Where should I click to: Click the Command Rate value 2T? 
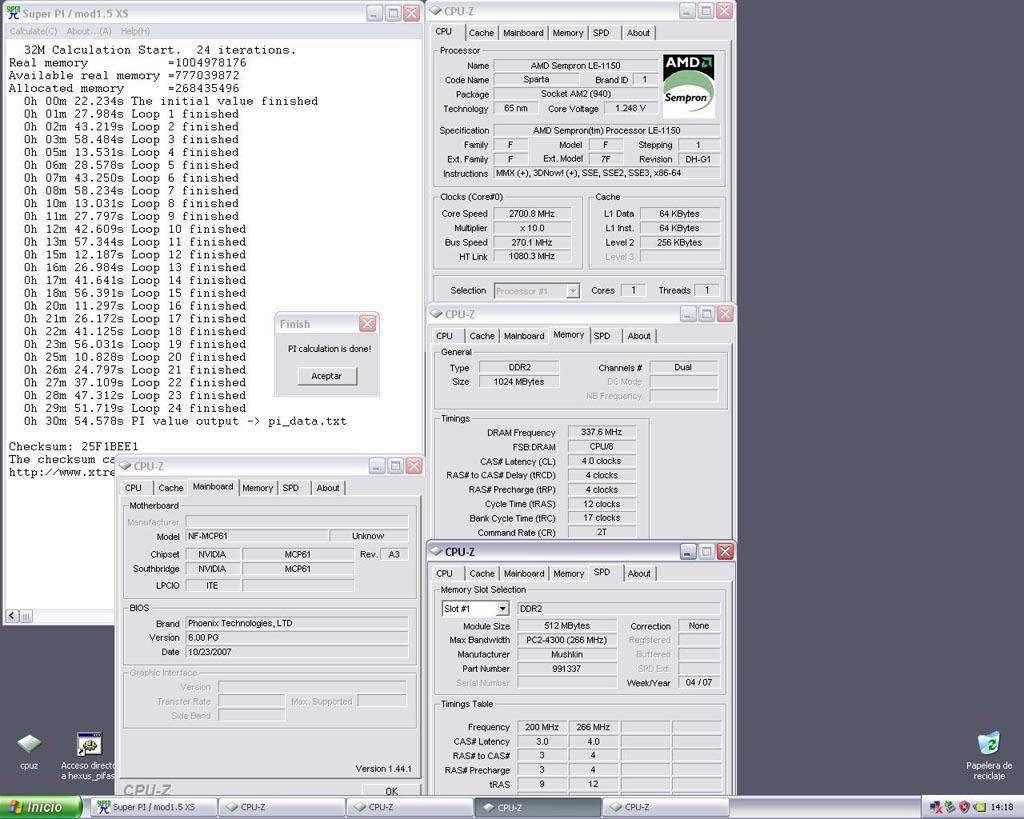[601, 532]
